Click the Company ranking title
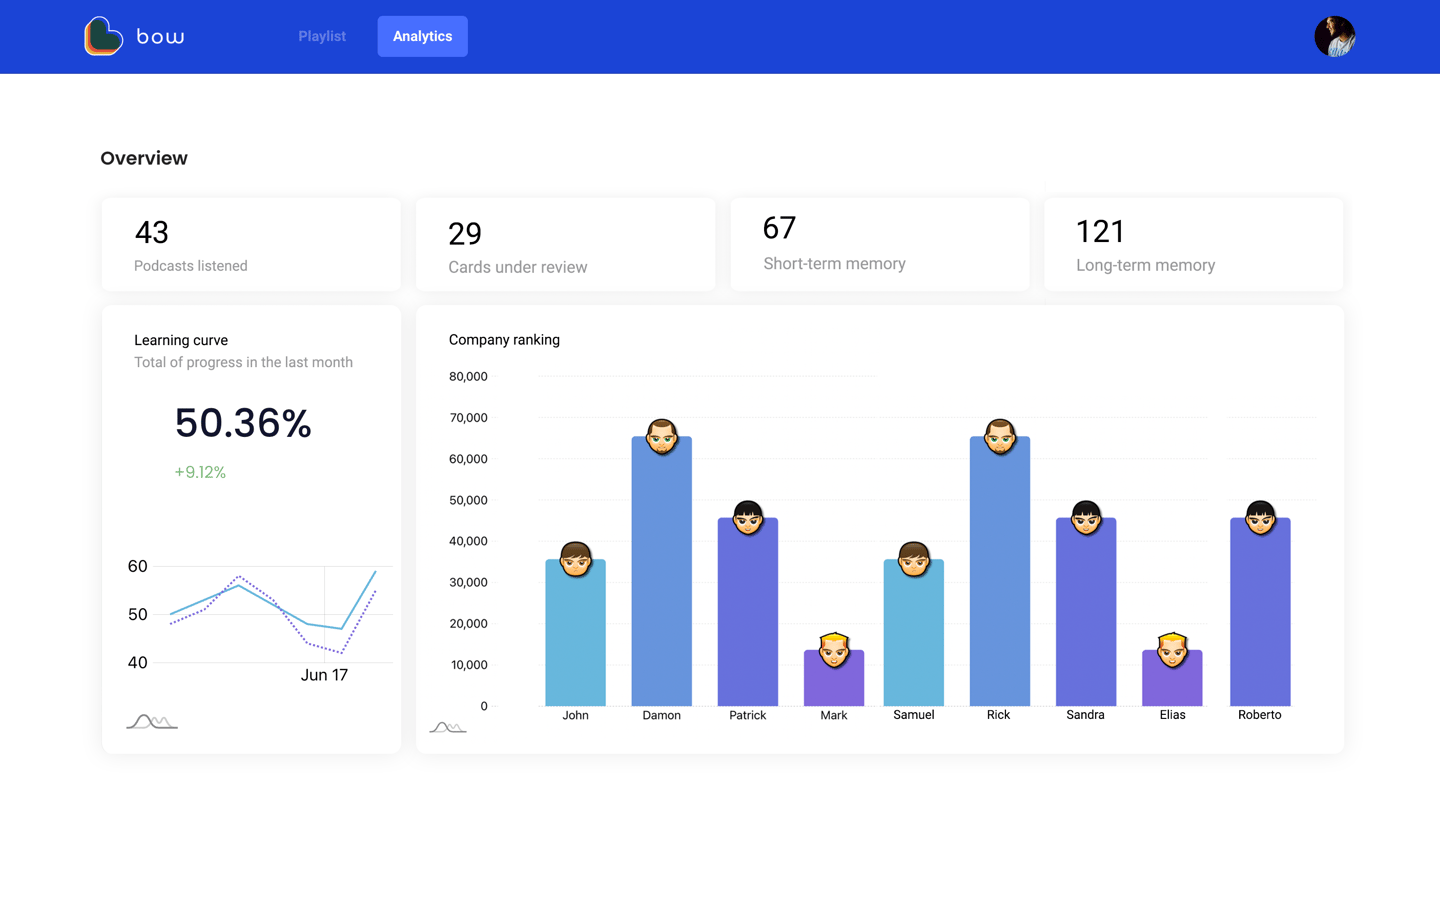The height and width of the screenshot is (923, 1440). tap(504, 340)
